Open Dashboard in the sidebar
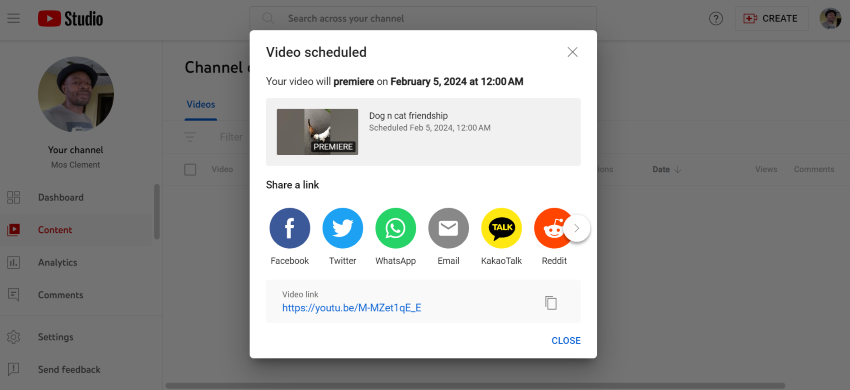The image size is (850, 390). click(76, 197)
